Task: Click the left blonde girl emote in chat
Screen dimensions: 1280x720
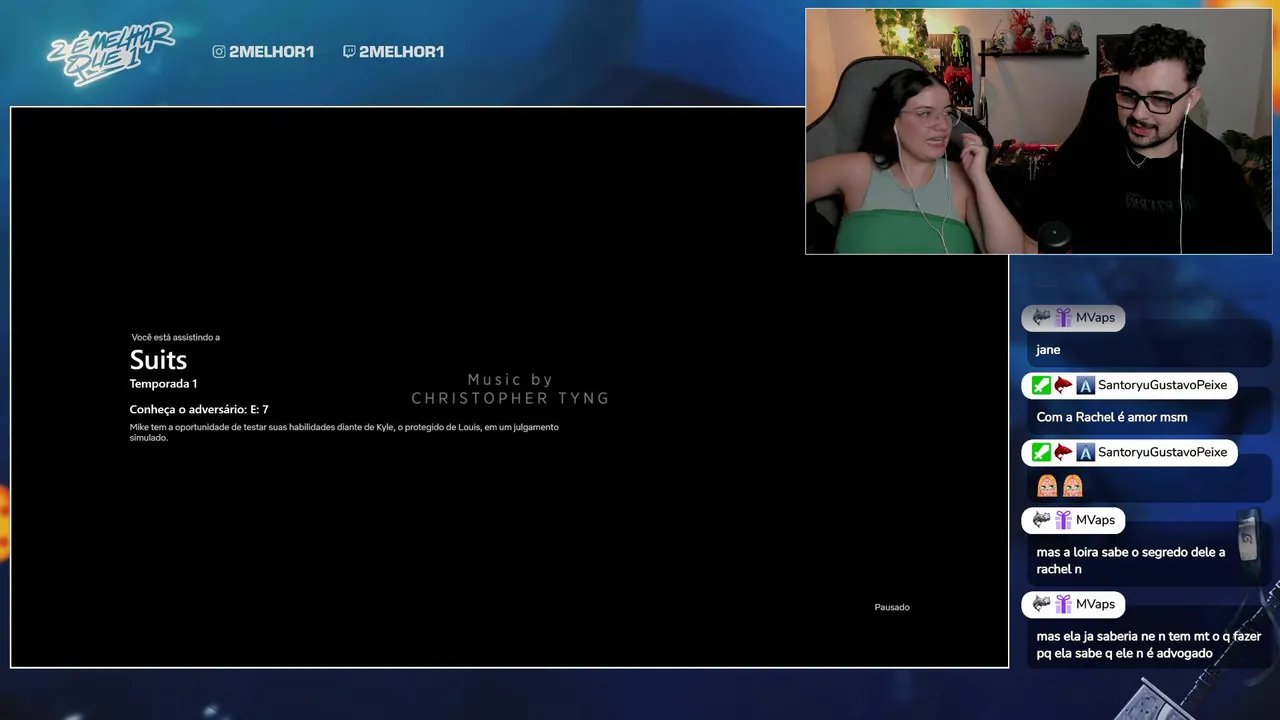Action: pyautogui.click(x=1047, y=486)
